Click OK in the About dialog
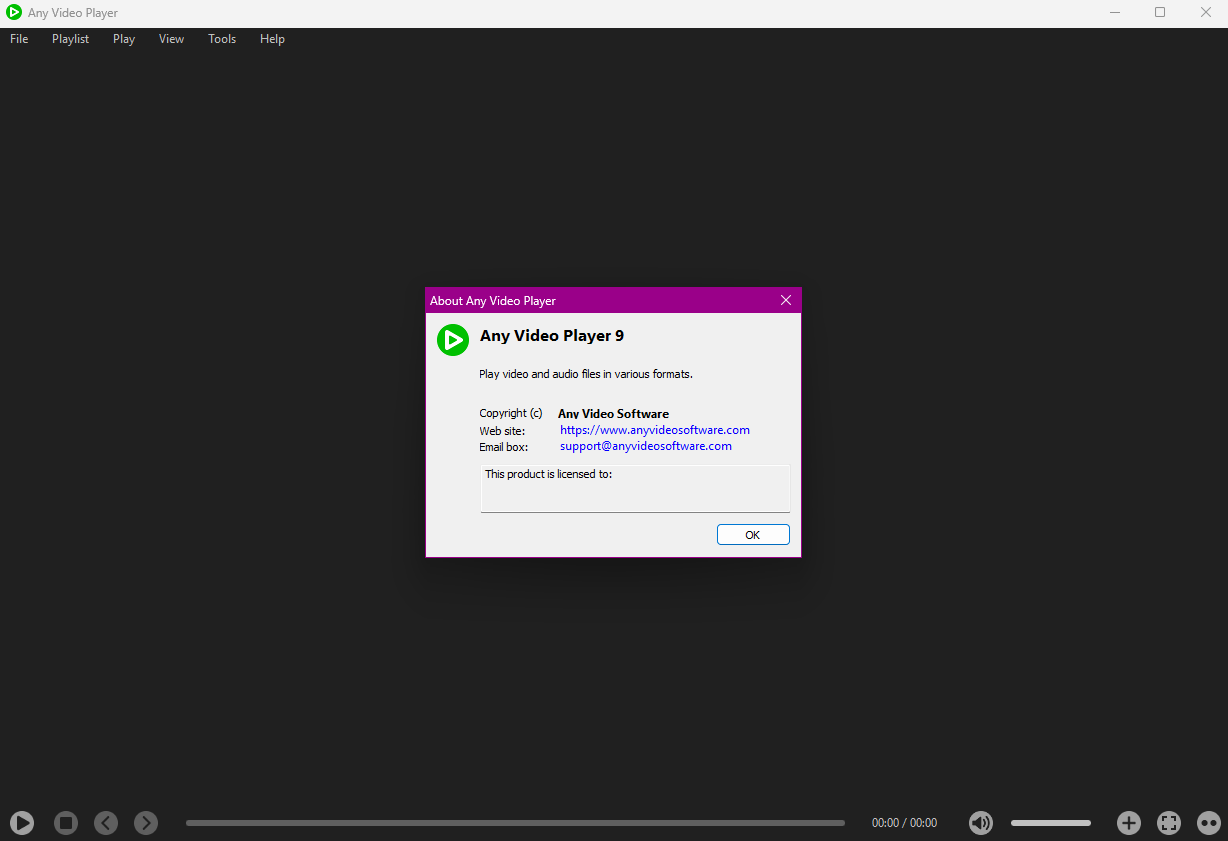1228x841 pixels. [753, 535]
